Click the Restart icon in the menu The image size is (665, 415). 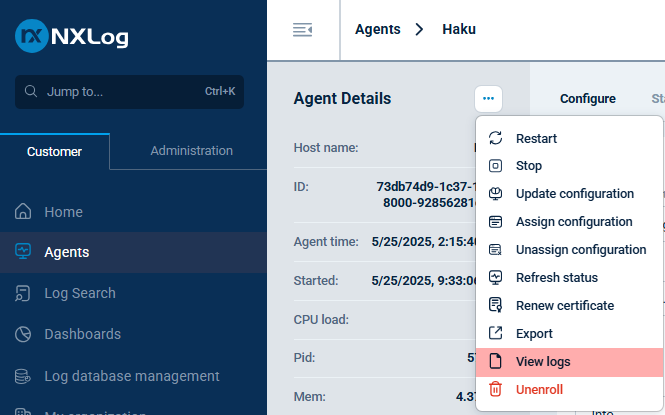pyautogui.click(x=495, y=138)
